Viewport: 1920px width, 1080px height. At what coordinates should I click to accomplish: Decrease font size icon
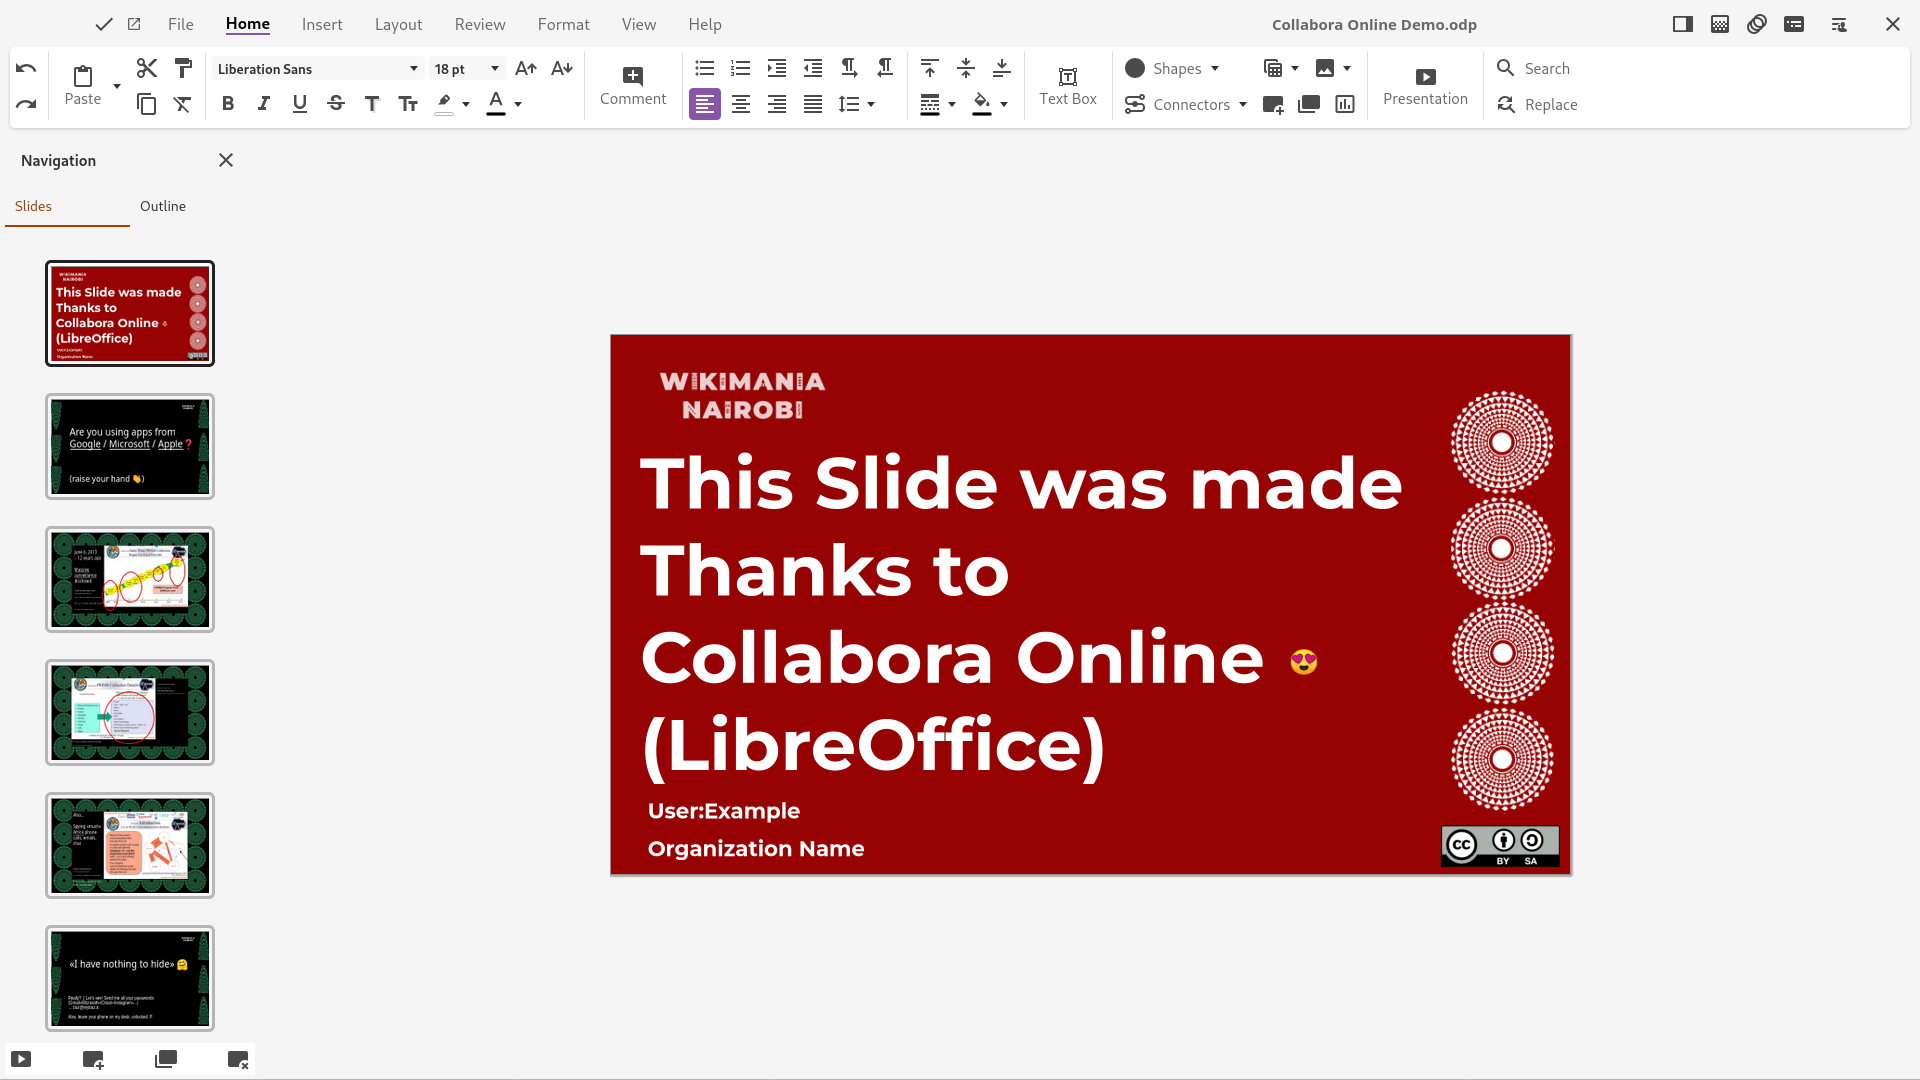(x=562, y=68)
